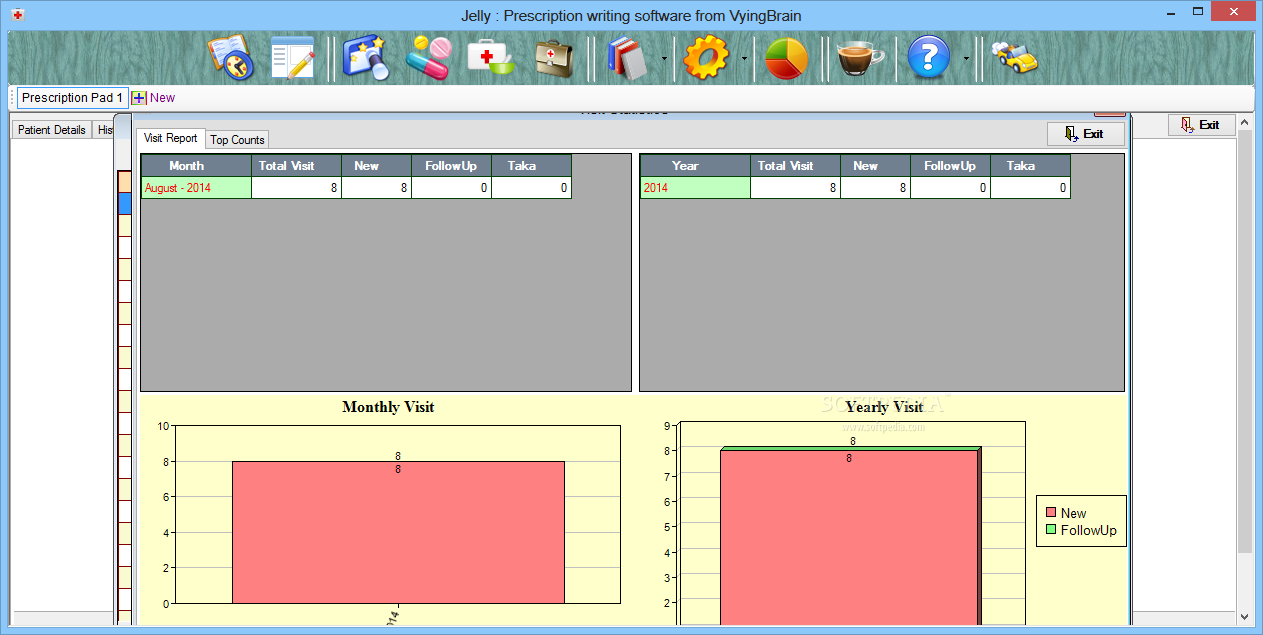Click Taka header in monthly table
The image size is (1263, 635).
pyautogui.click(x=531, y=166)
